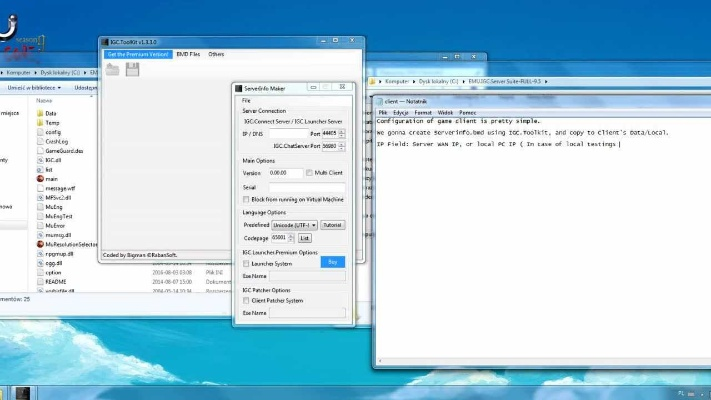Select the MuEngTest file name

tap(59, 216)
